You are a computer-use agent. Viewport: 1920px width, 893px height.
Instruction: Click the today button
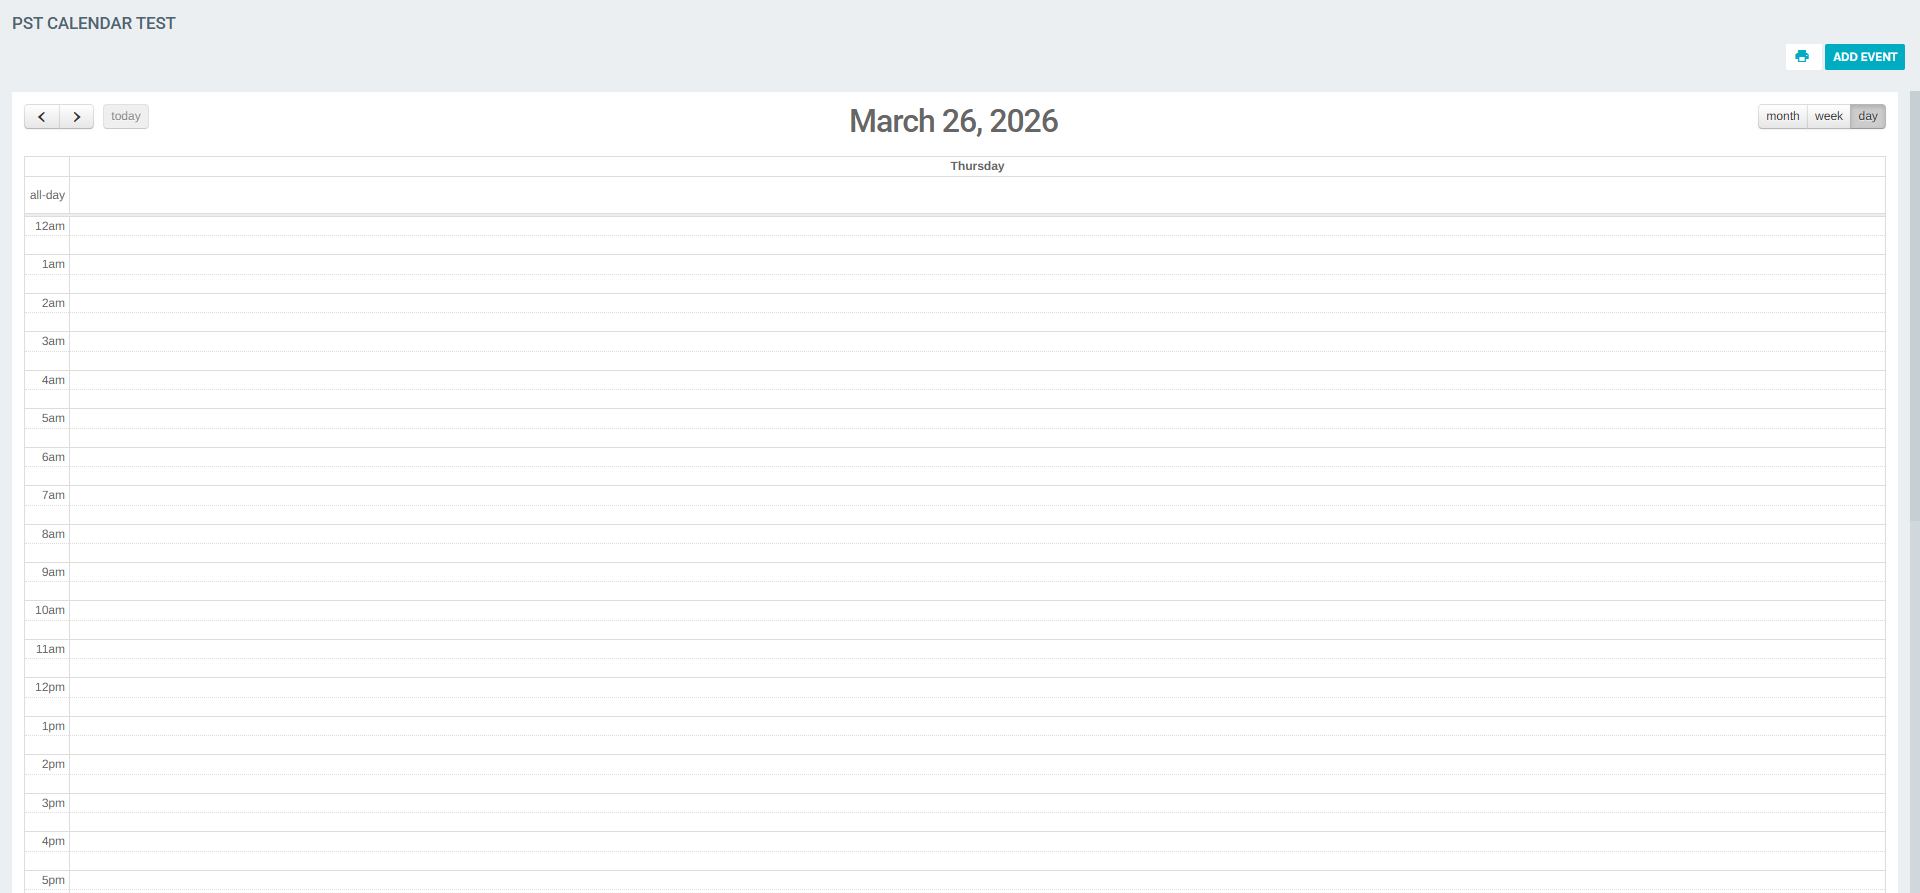click(x=126, y=117)
